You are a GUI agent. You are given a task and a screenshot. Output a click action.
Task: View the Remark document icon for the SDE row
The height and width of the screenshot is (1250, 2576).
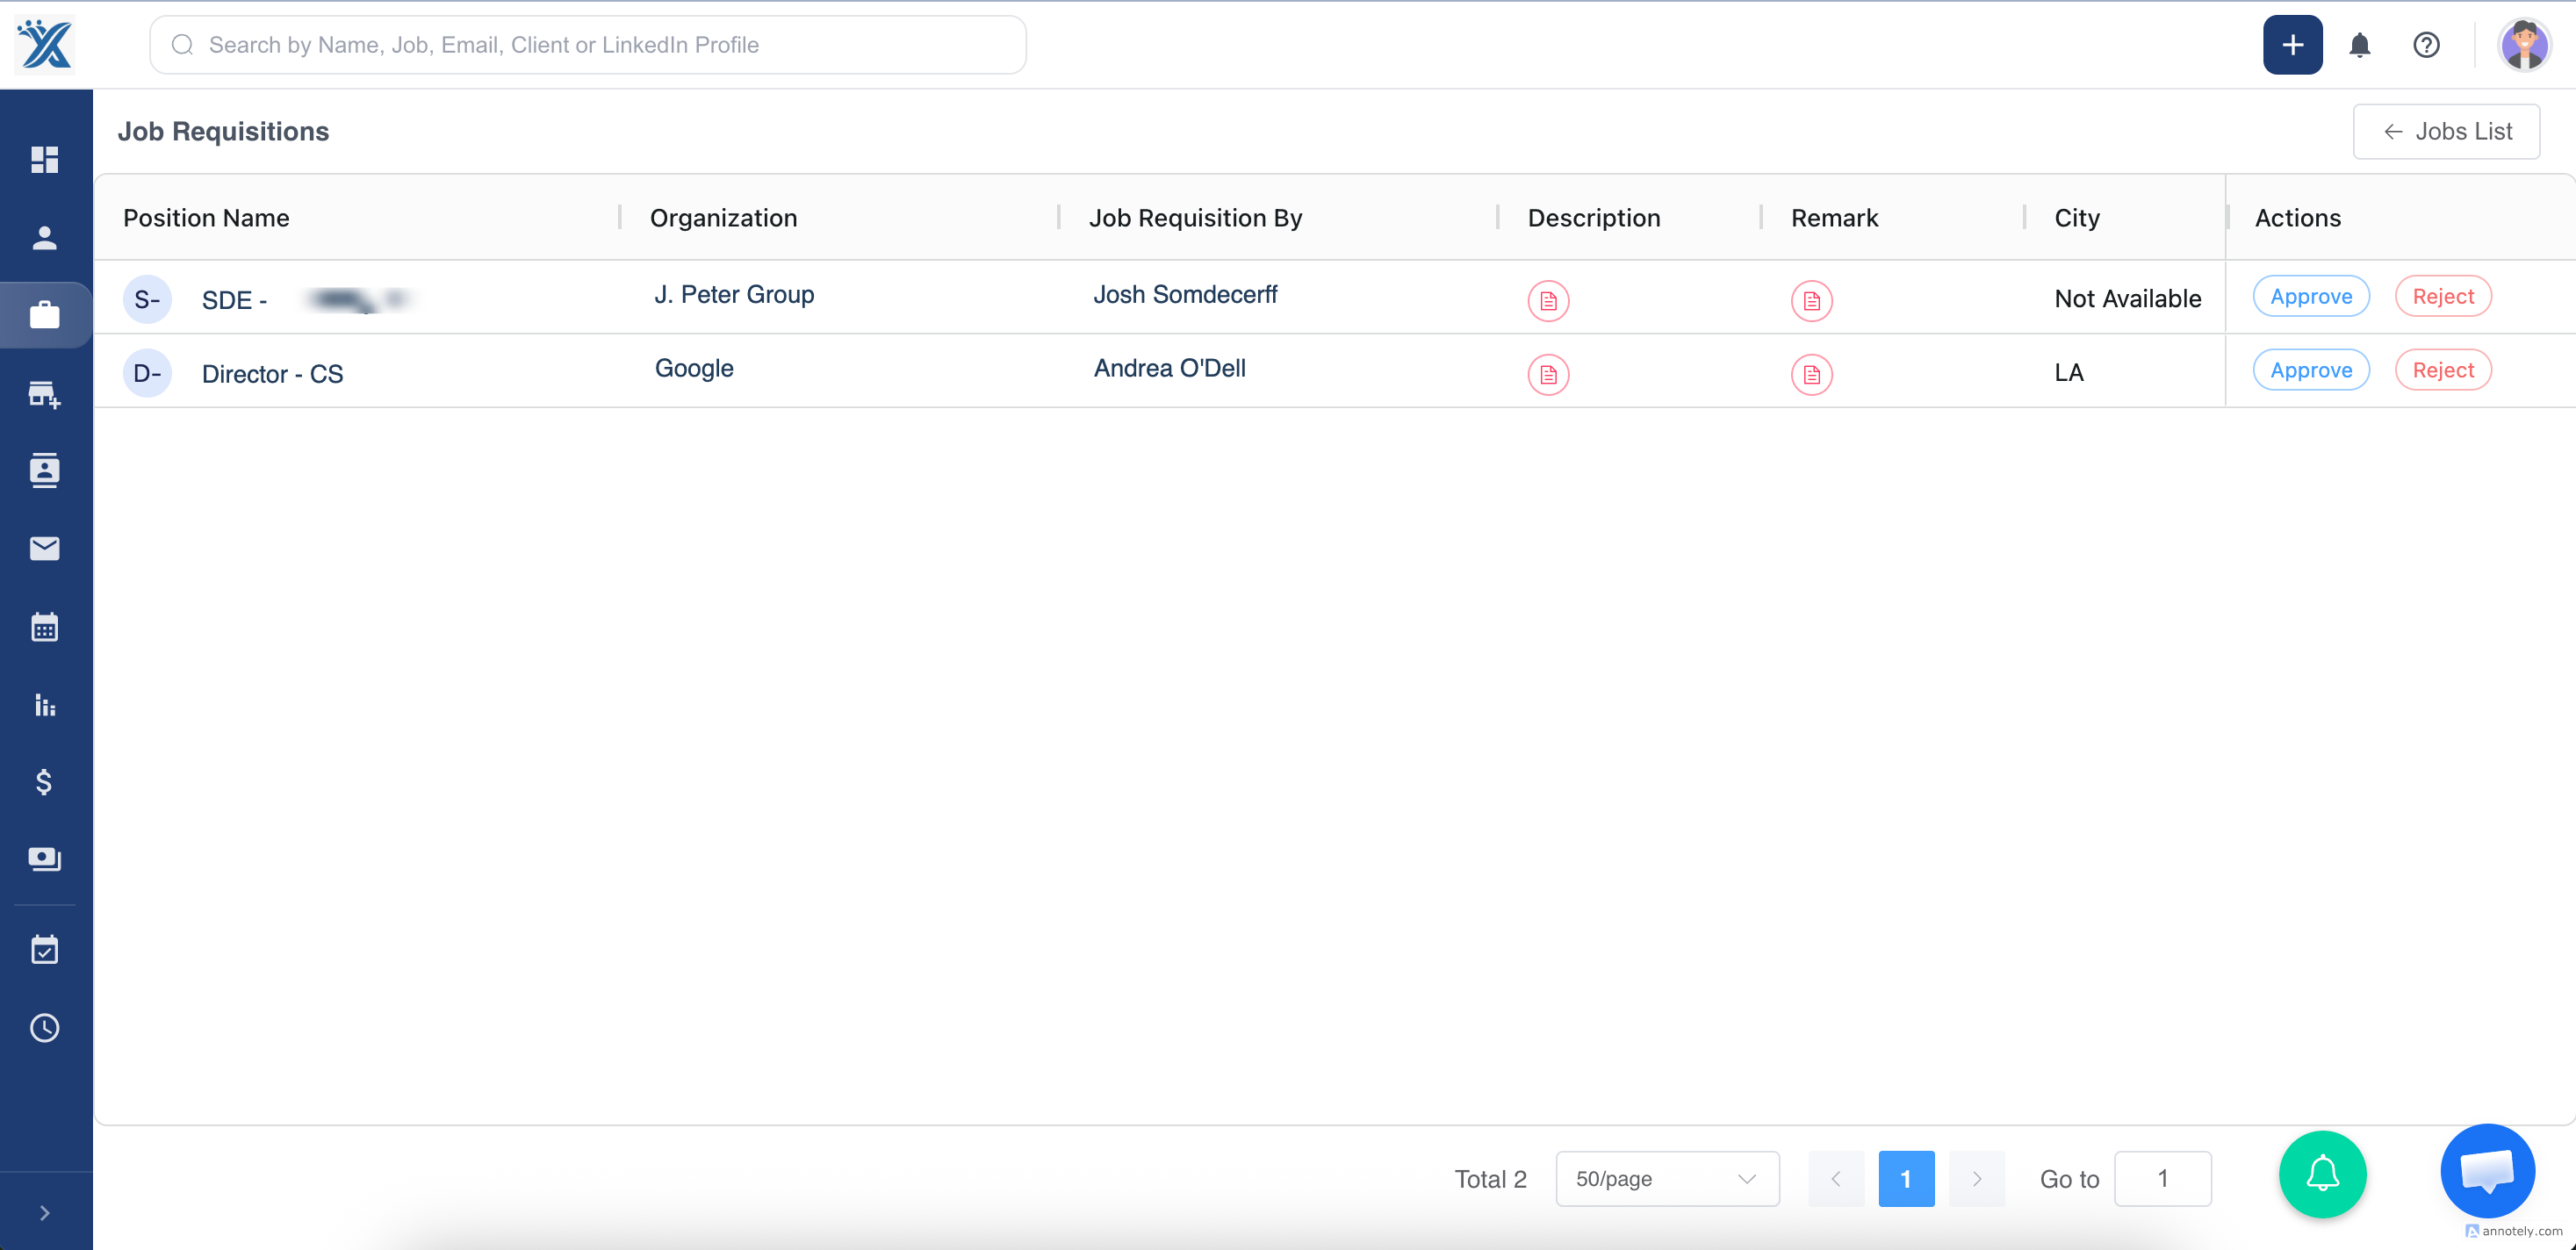[x=1811, y=301]
